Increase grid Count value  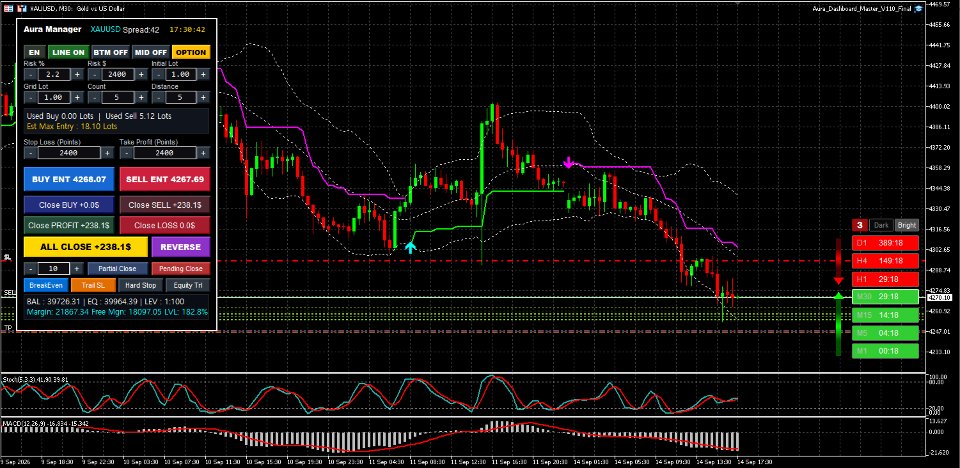point(141,97)
